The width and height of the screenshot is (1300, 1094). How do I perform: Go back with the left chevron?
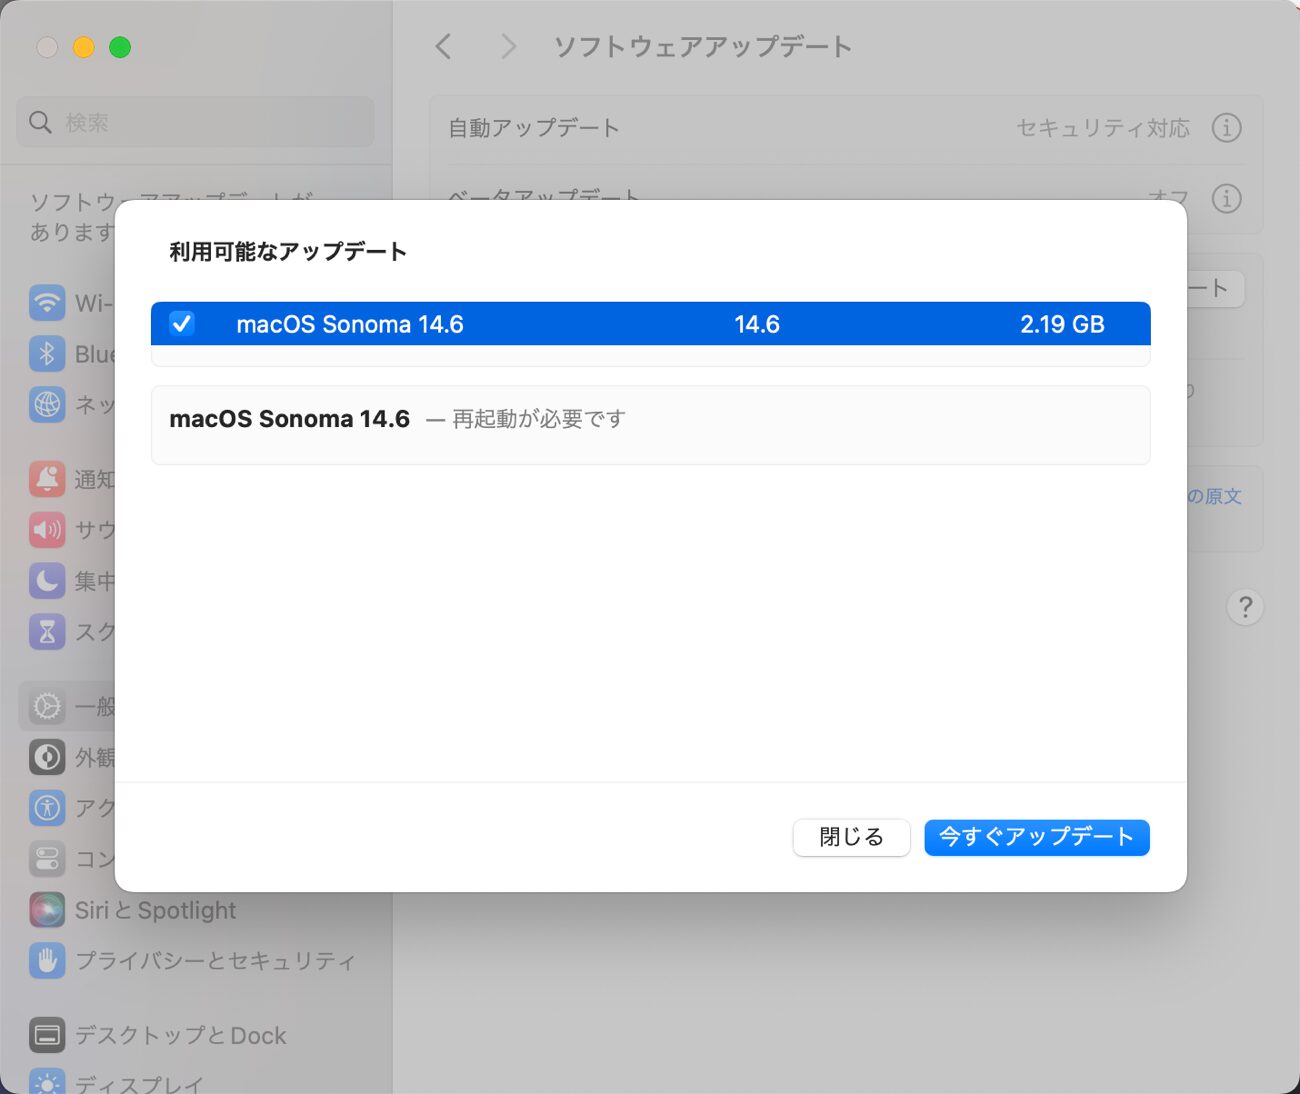(x=444, y=46)
